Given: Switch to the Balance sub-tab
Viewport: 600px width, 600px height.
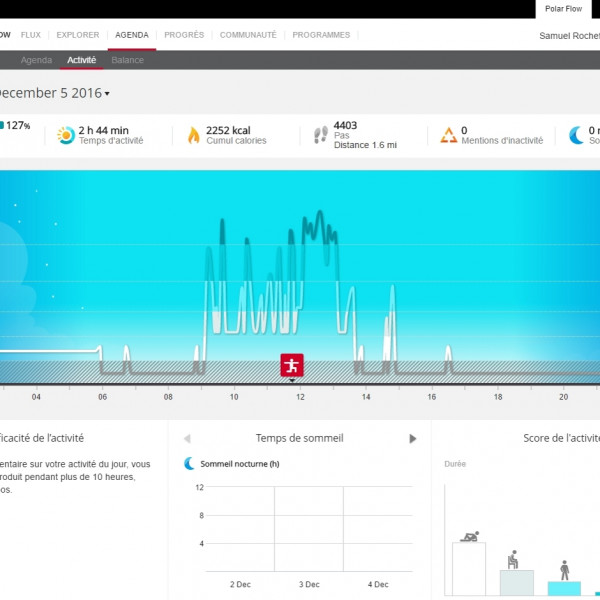Looking at the screenshot, I should pos(127,60).
